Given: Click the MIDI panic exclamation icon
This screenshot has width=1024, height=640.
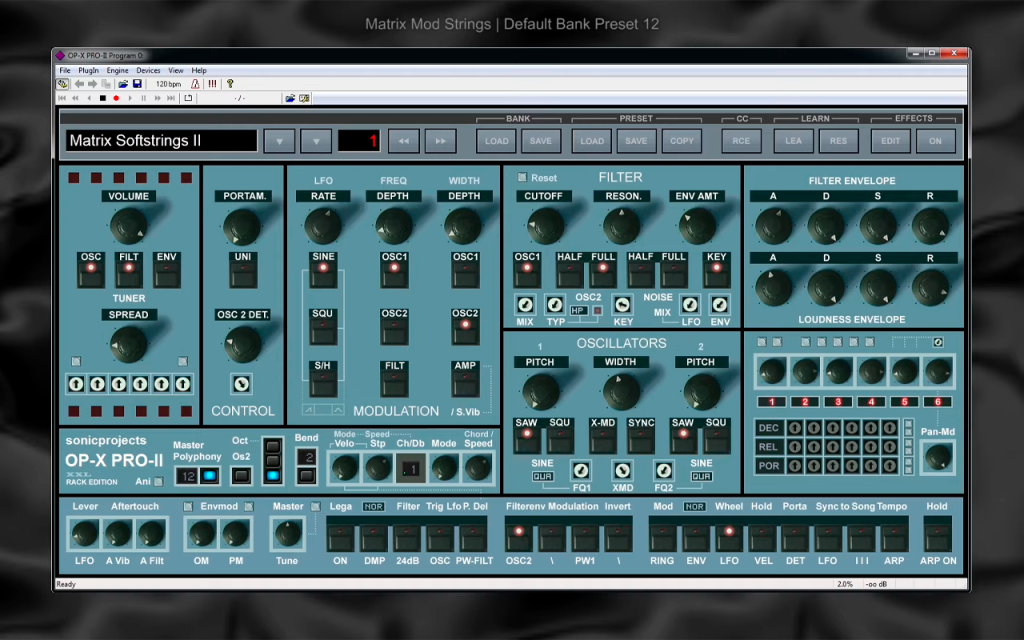Looking at the screenshot, I should click(212, 84).
